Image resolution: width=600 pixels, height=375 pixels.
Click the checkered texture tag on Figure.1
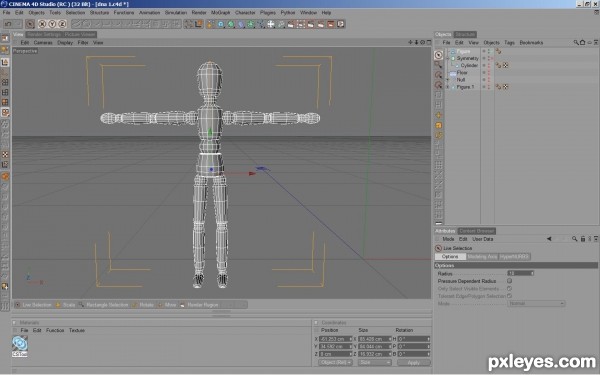[x=505, y=87]
